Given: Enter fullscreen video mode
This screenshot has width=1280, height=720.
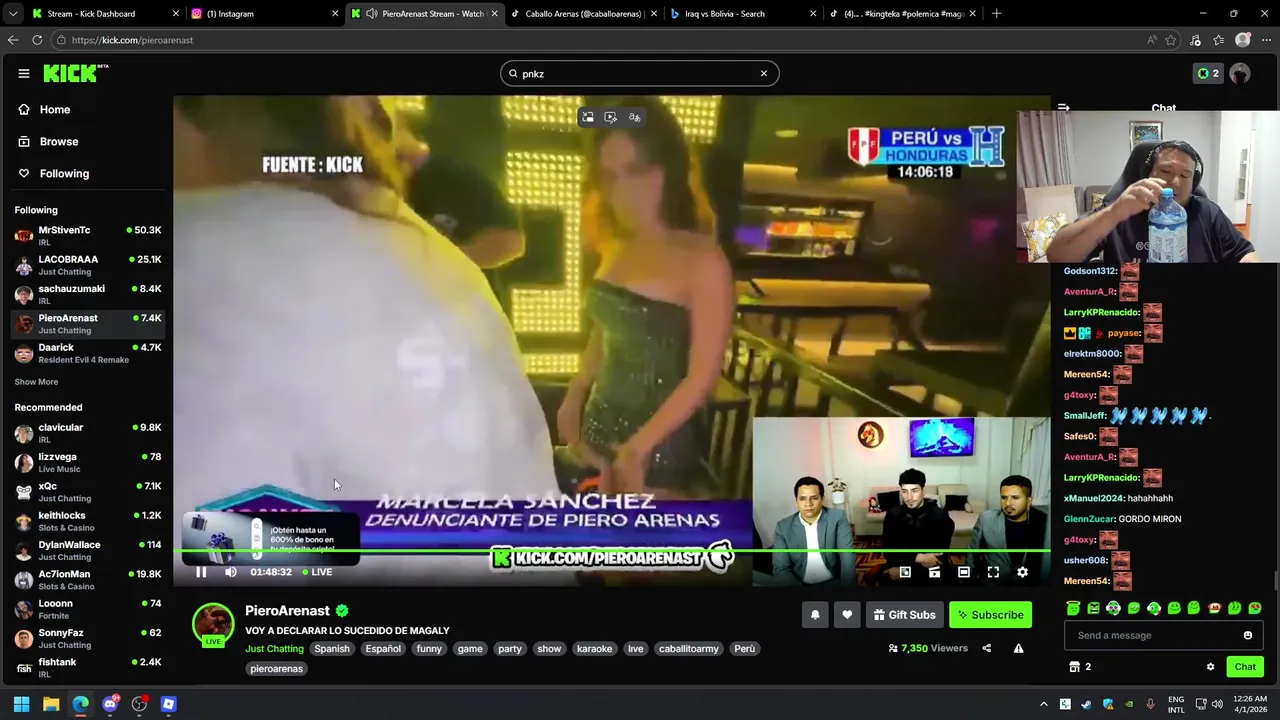Looking at the screenshot, I should click(993, 572).
